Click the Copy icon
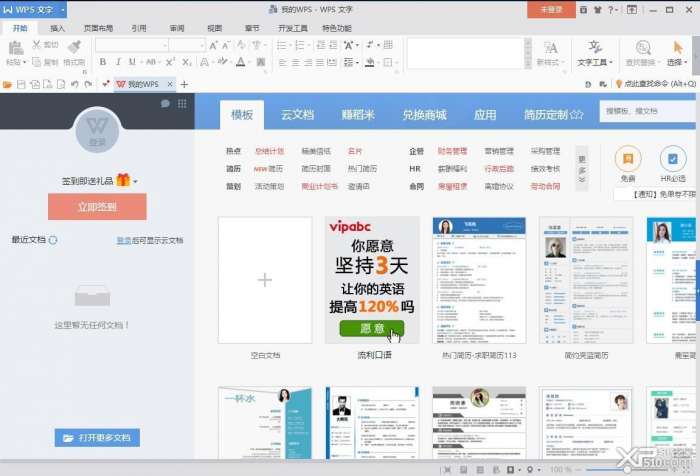The width and height of the screenshot is (700, 476). (37, 62)
